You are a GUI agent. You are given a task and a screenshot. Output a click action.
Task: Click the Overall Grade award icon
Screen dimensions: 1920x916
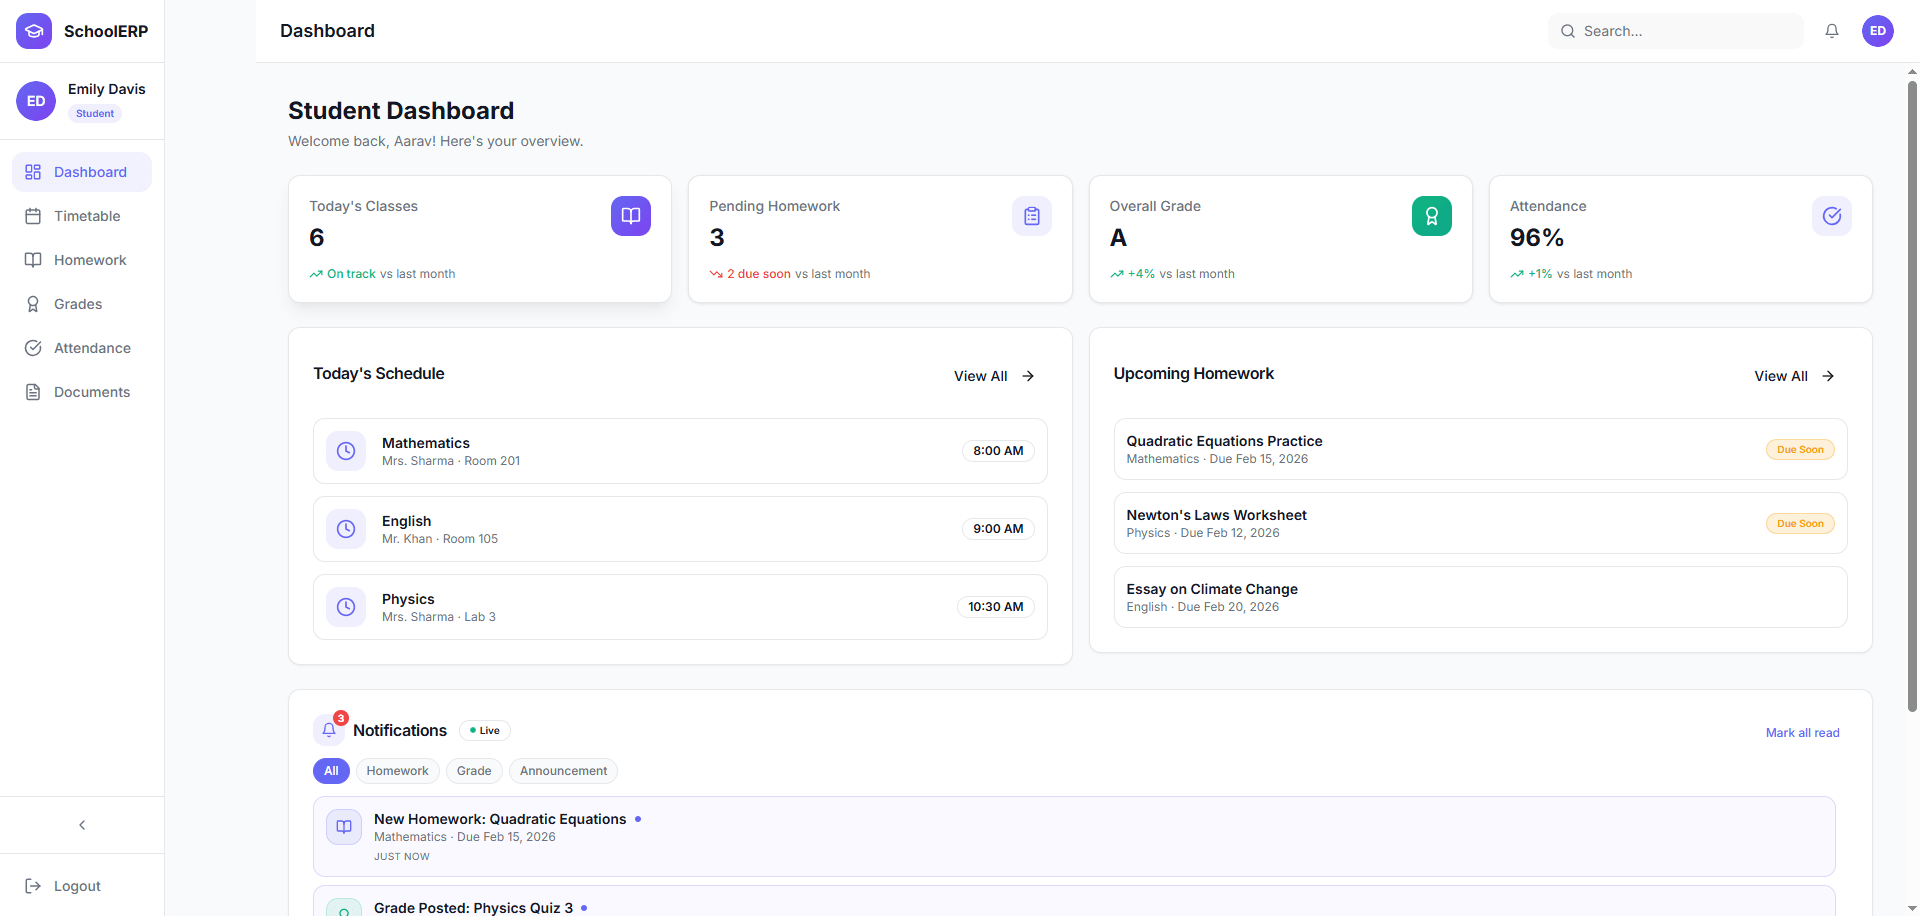[1432, 216]
